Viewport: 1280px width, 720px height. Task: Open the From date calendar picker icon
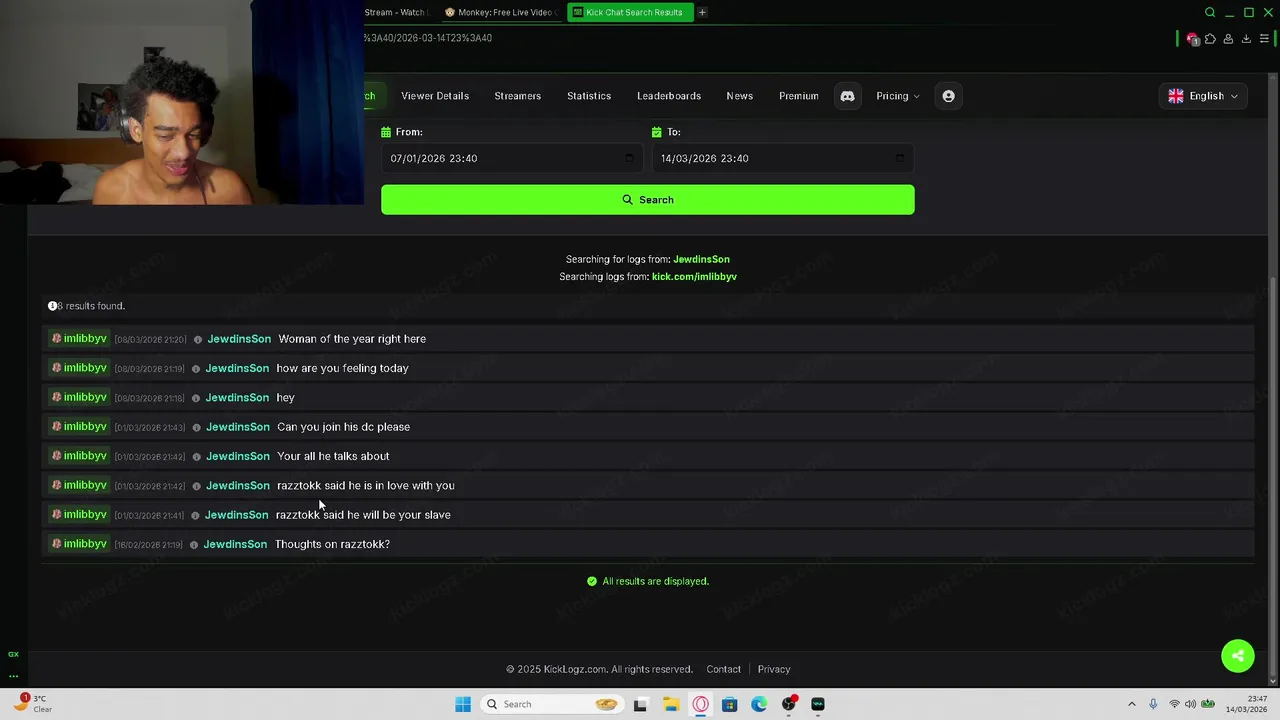[x=629, y=158]
